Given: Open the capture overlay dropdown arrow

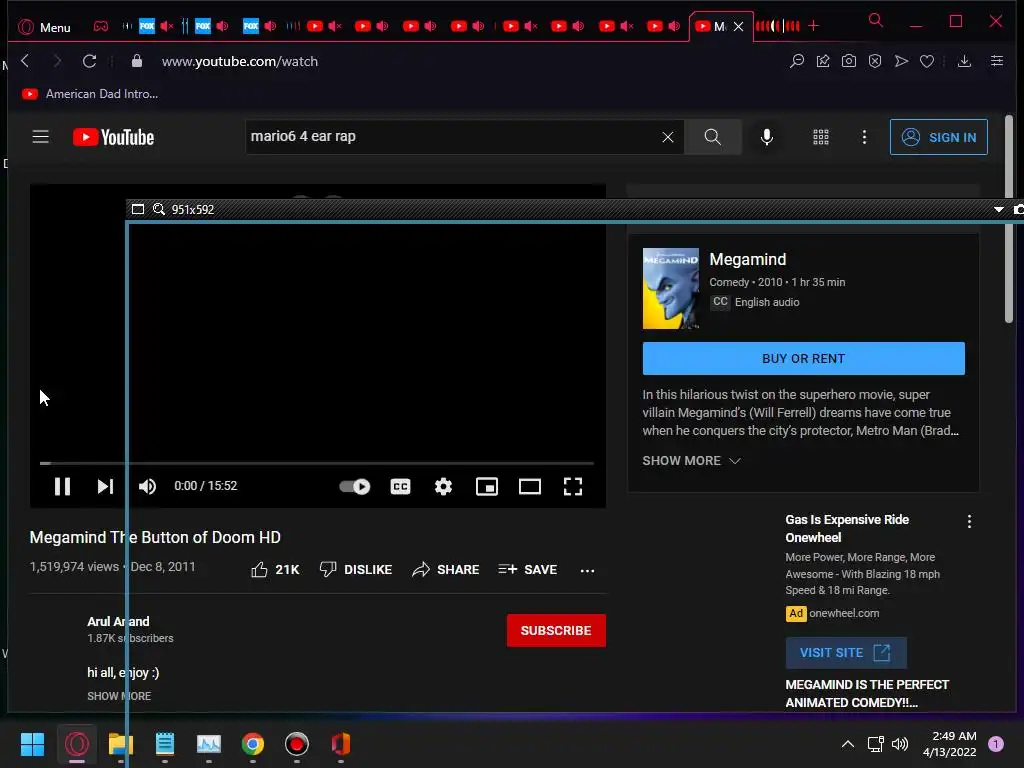Looking at the screenshot, I should pyautogui.click(x=999, y=210).
